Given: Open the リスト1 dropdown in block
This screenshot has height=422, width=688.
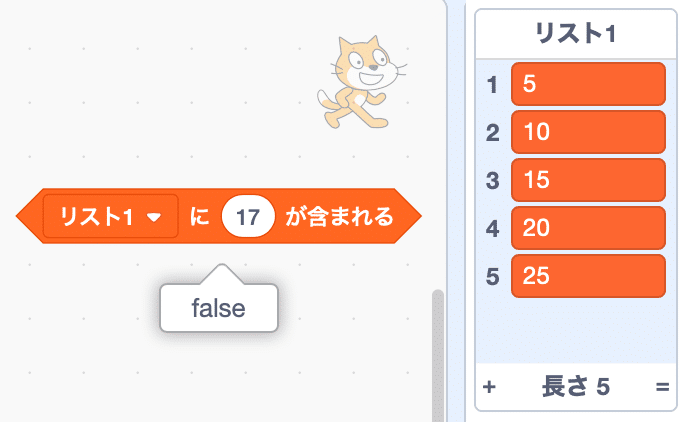Looking at the screenshot, I should [x=111, y=216].
